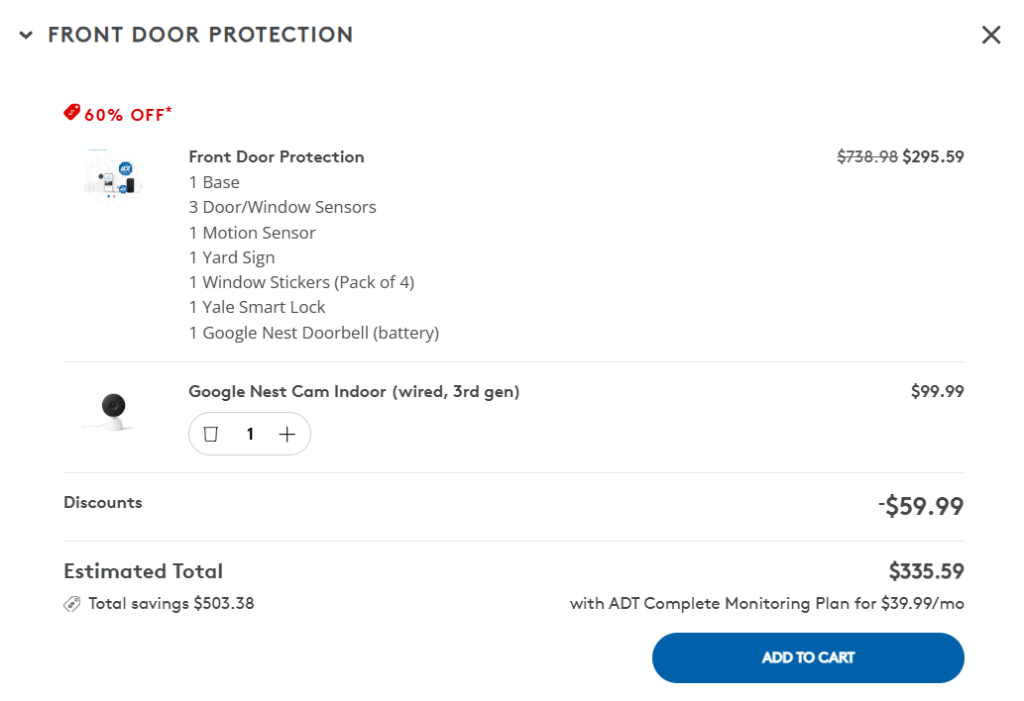Image resolution: width=1024 pixels, height=701 pixels.
Task: Click the Google Nest Cam Indoor image
Action: [x=112, y=411]
